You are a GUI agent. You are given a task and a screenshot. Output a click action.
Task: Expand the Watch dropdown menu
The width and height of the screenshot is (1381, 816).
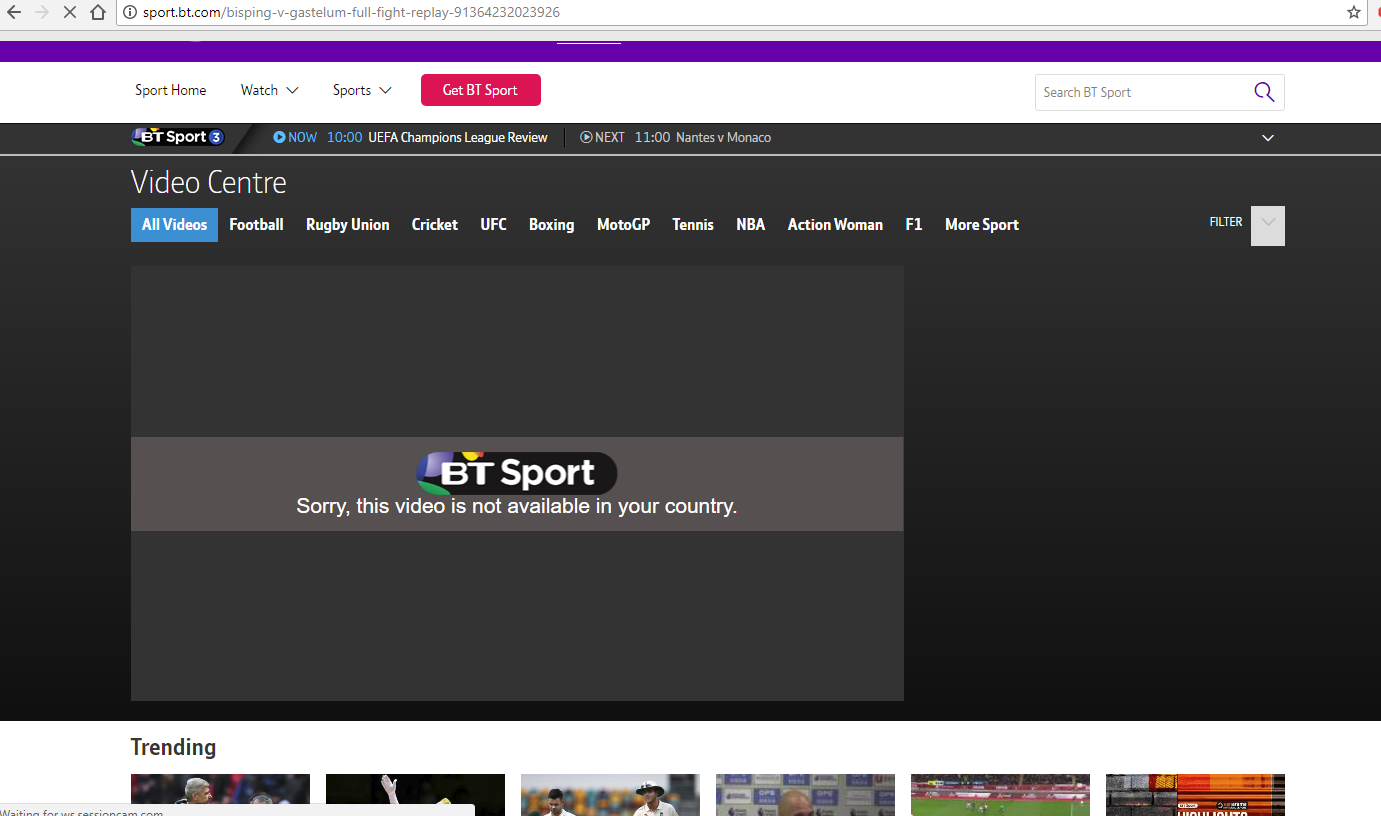click(270, 90)
